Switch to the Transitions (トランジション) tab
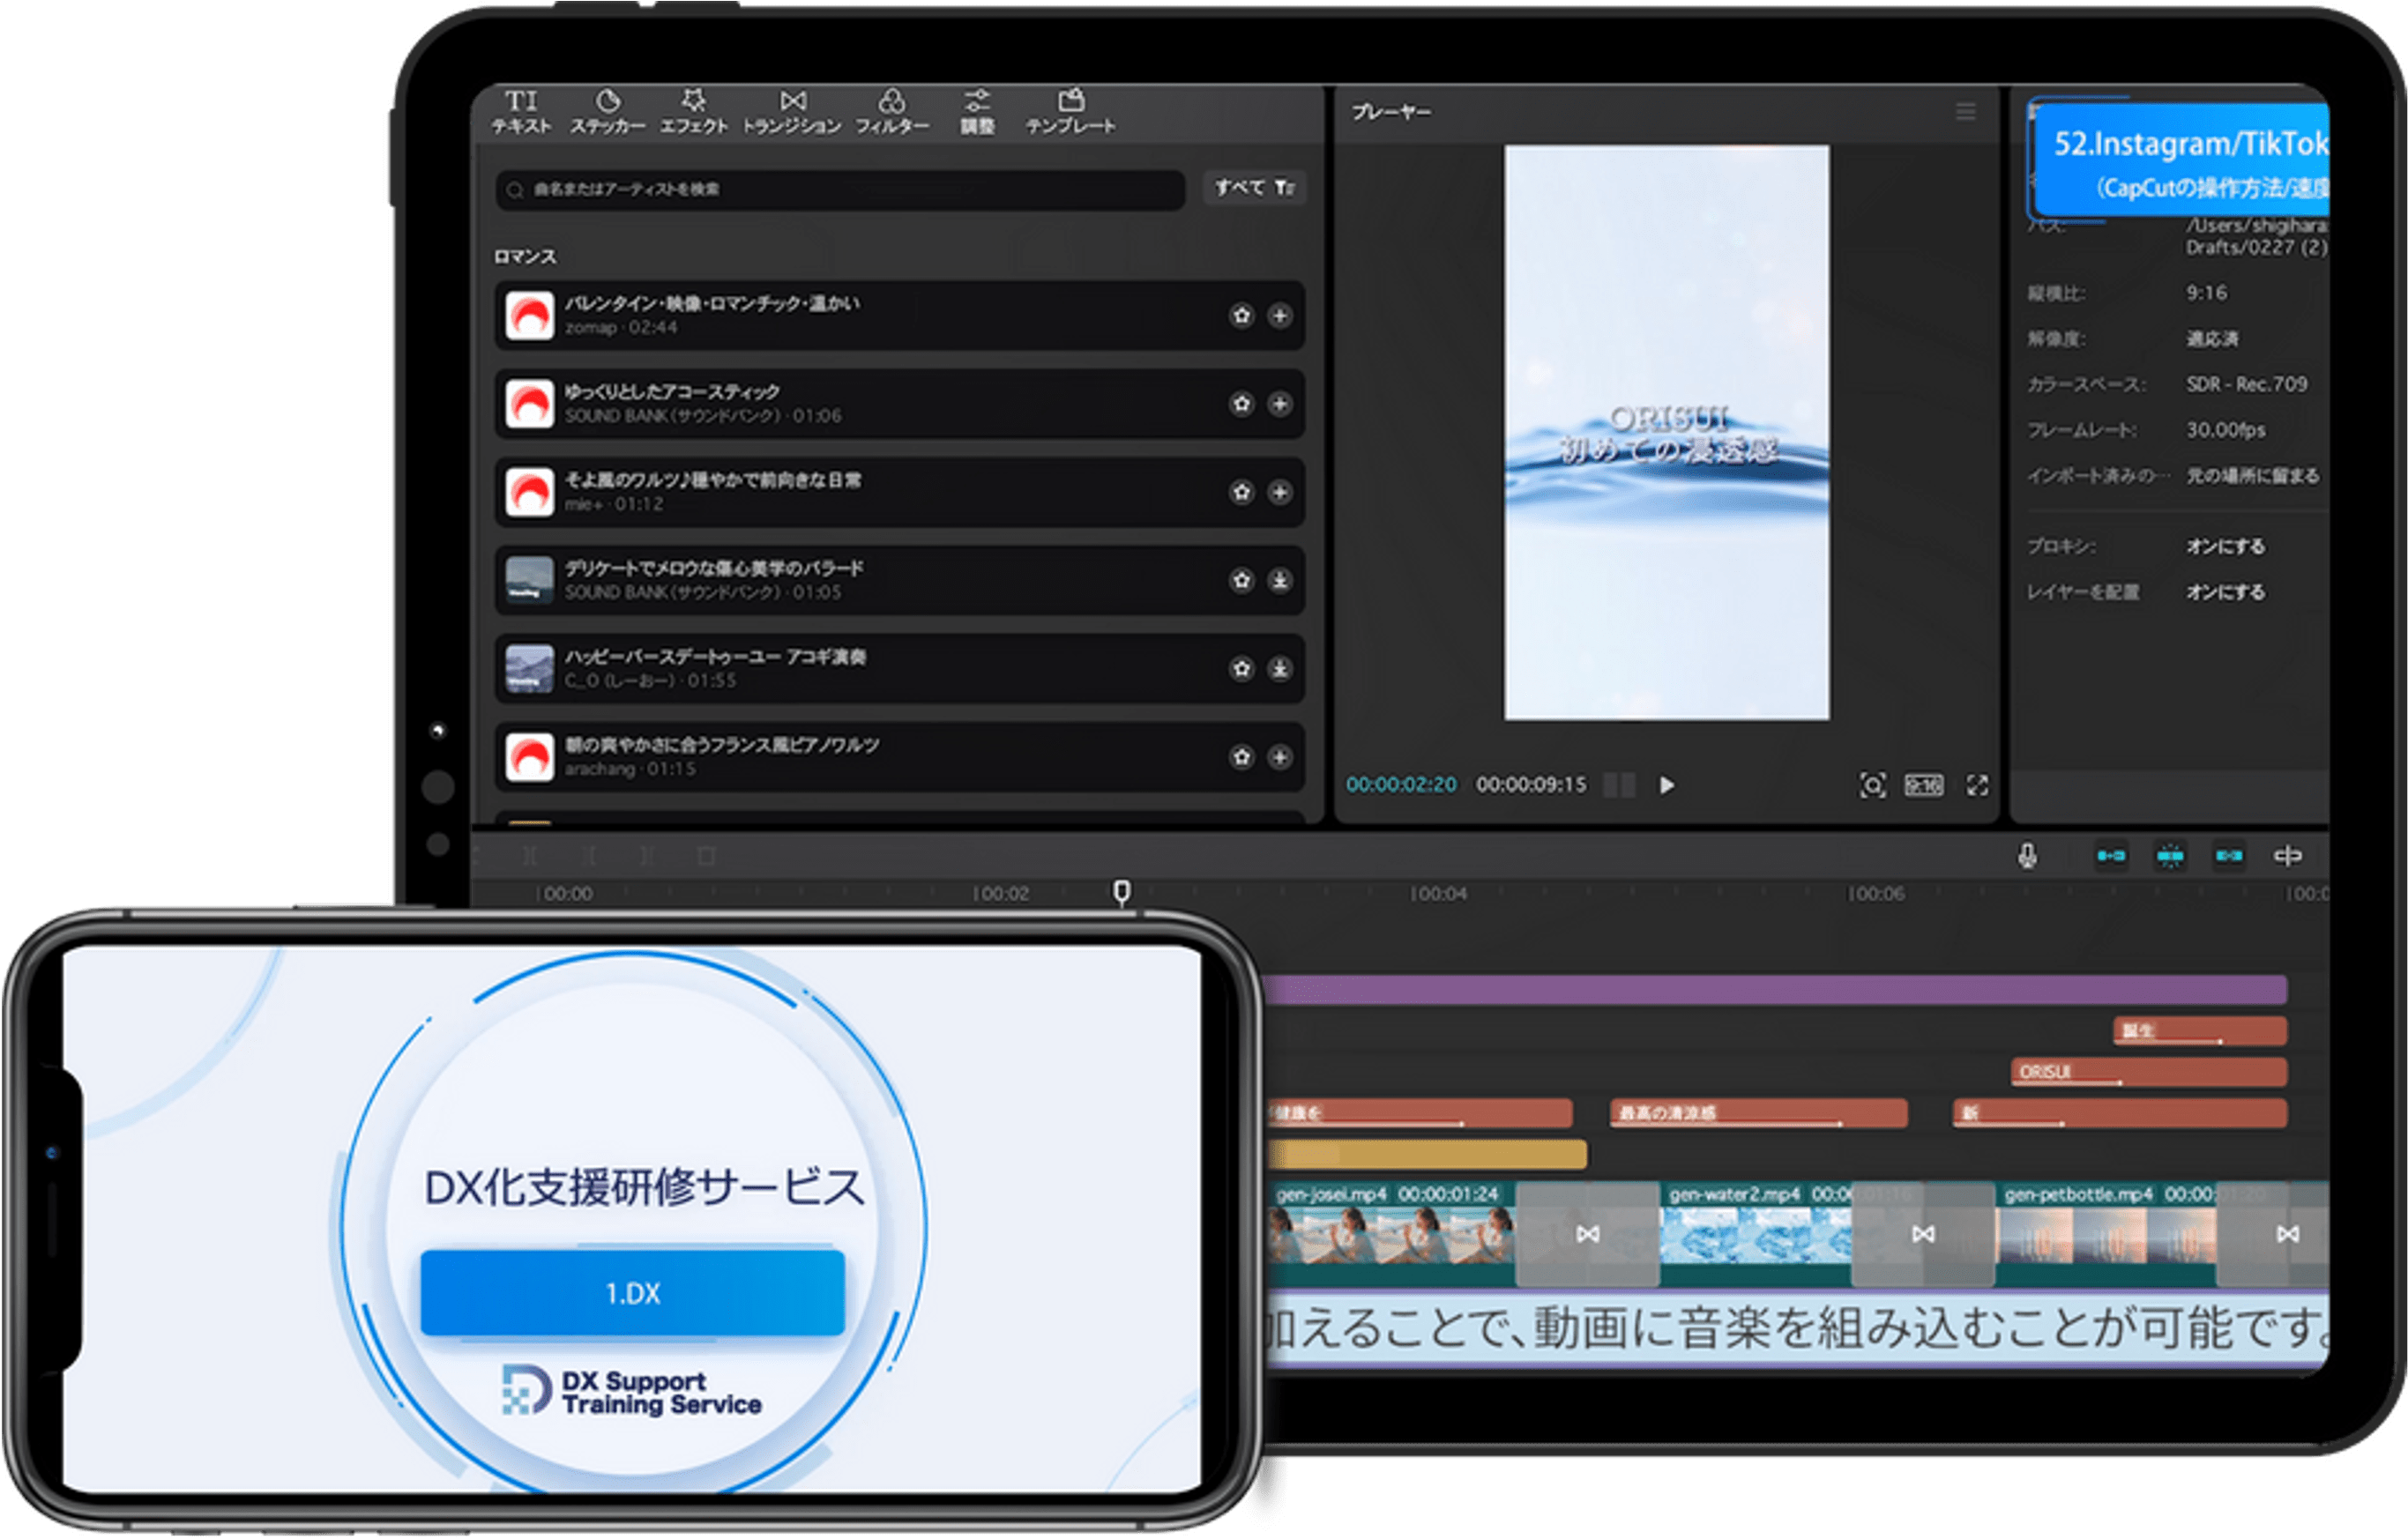 click(x=792, y=112)
